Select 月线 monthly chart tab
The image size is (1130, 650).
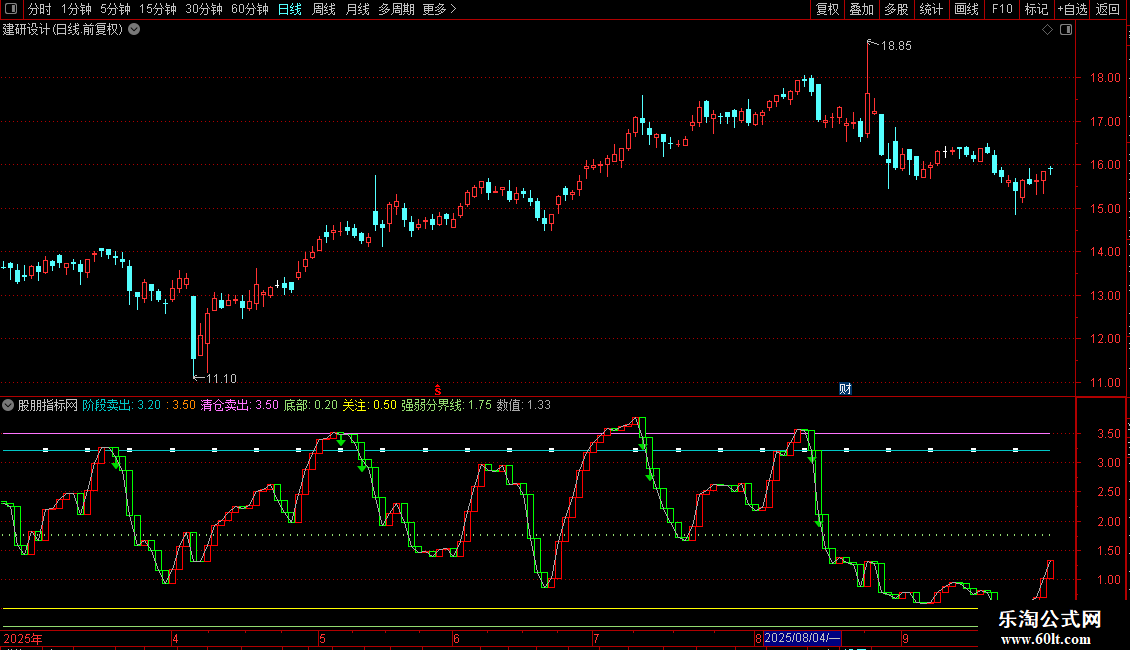(x=357, y=9)
